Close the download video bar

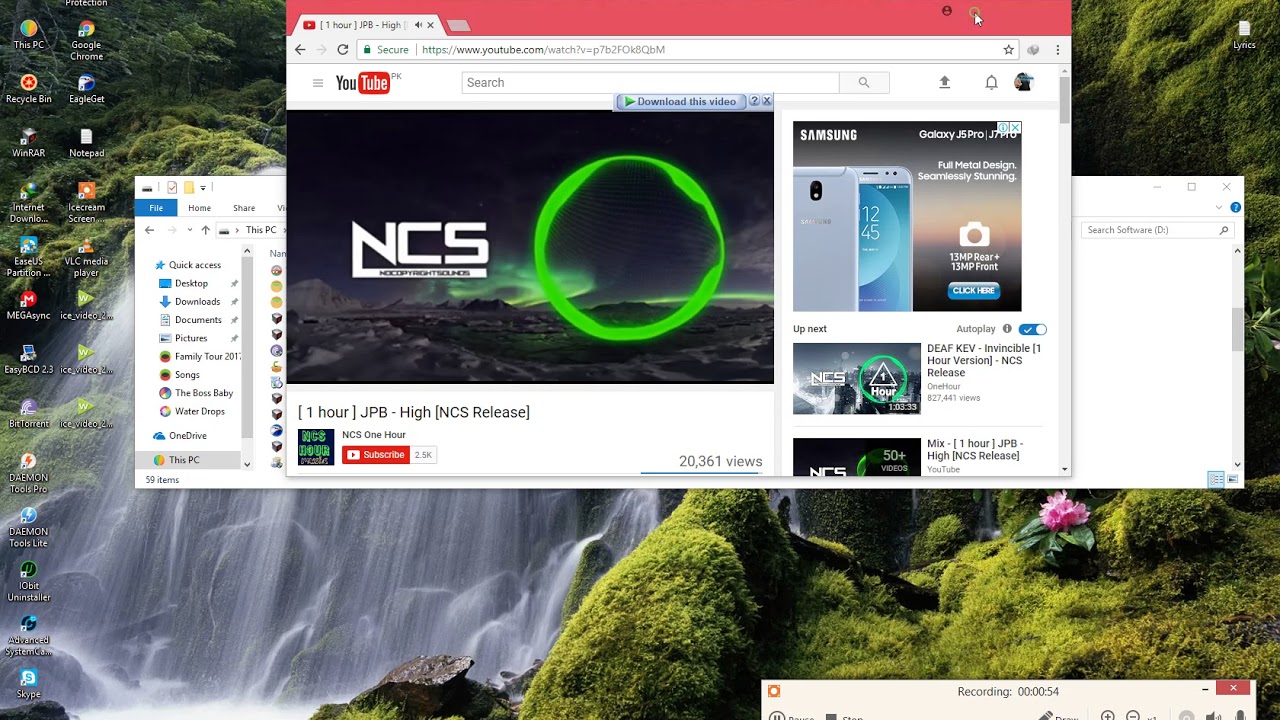coord(767,101)
